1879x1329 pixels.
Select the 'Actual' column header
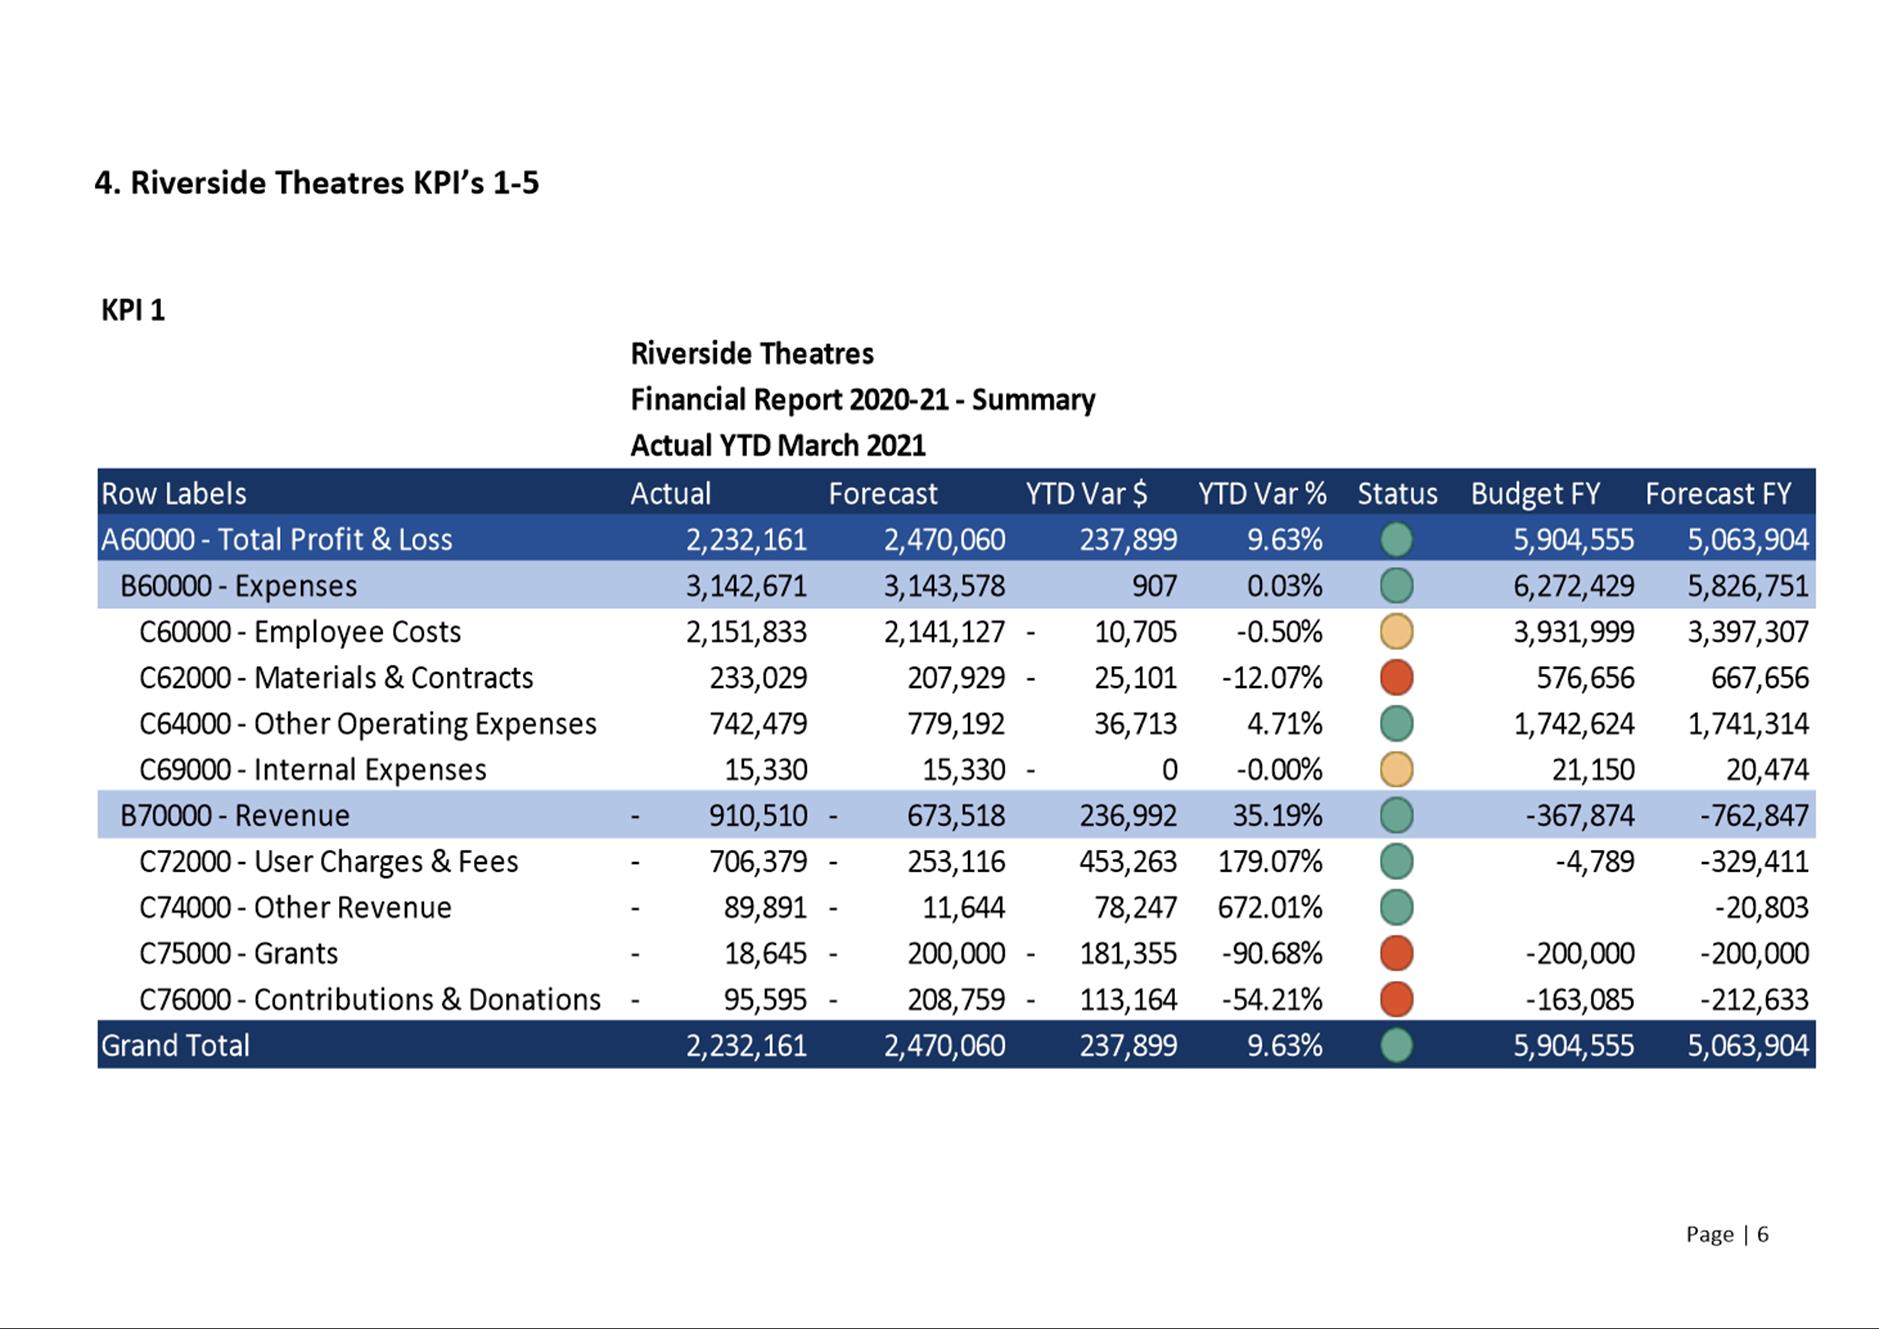point(670,494)
